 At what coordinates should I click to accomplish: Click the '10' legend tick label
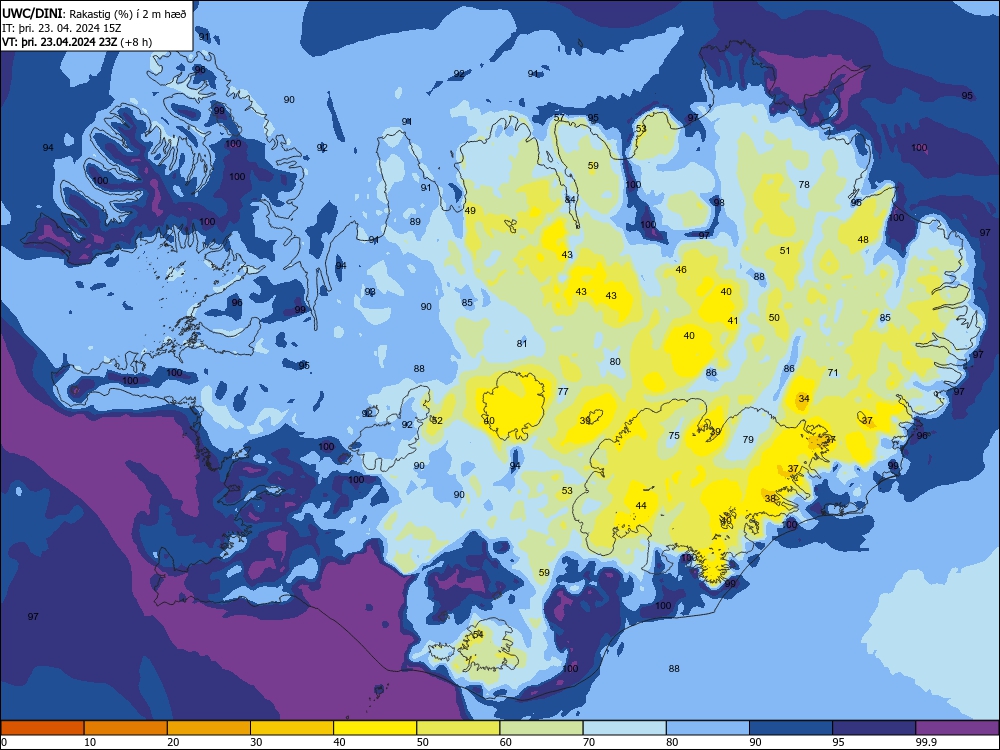point(90,742)
